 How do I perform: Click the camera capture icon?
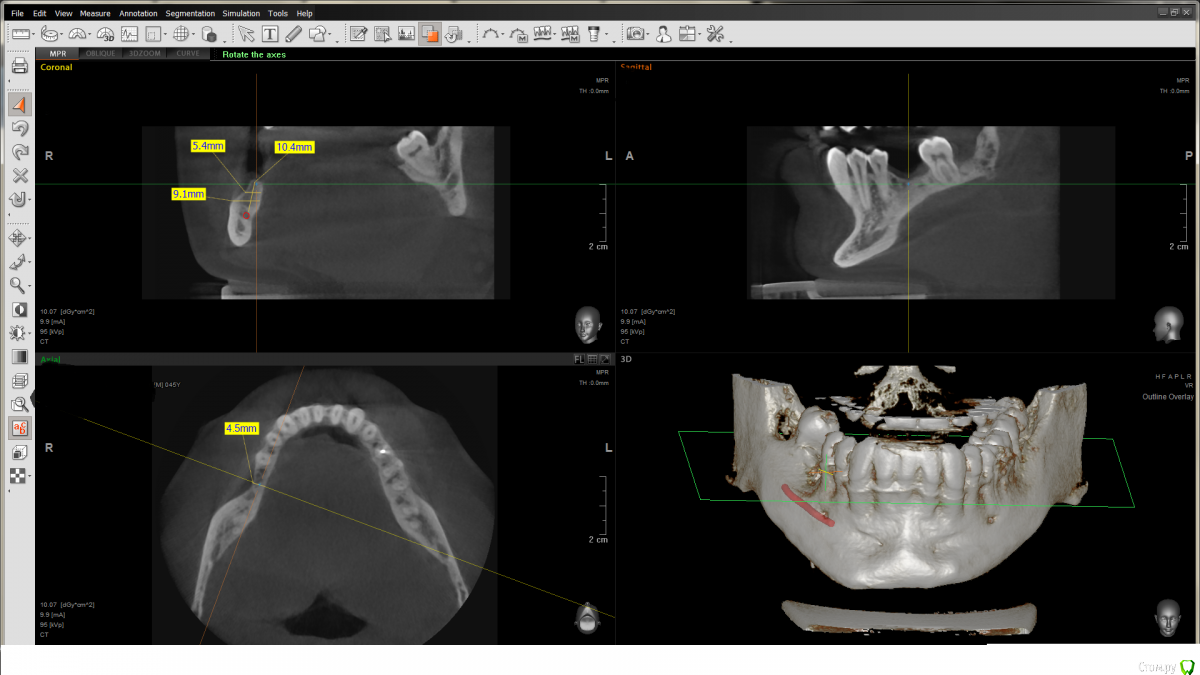pos(635,34)
